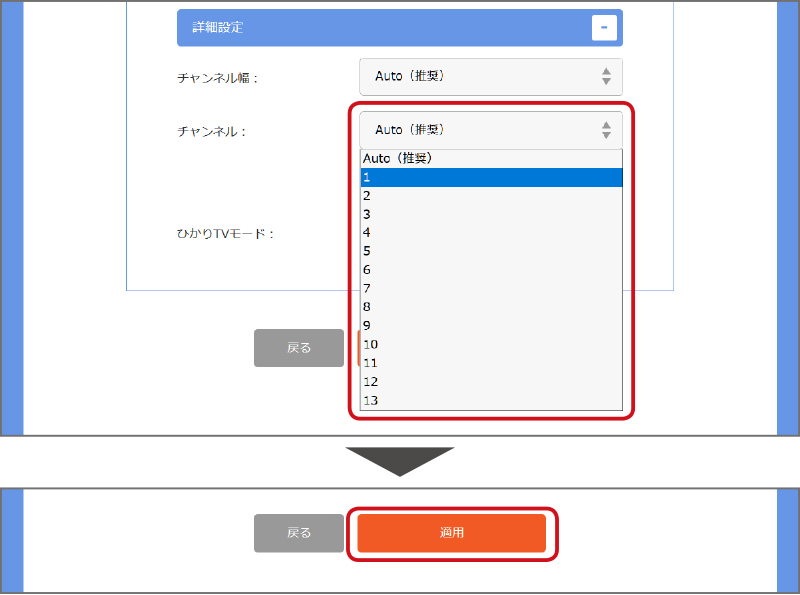Pick channel 10 in the dropdown
Image resolution: width=800 pixels, height=595 pixels.
[491, 344]
